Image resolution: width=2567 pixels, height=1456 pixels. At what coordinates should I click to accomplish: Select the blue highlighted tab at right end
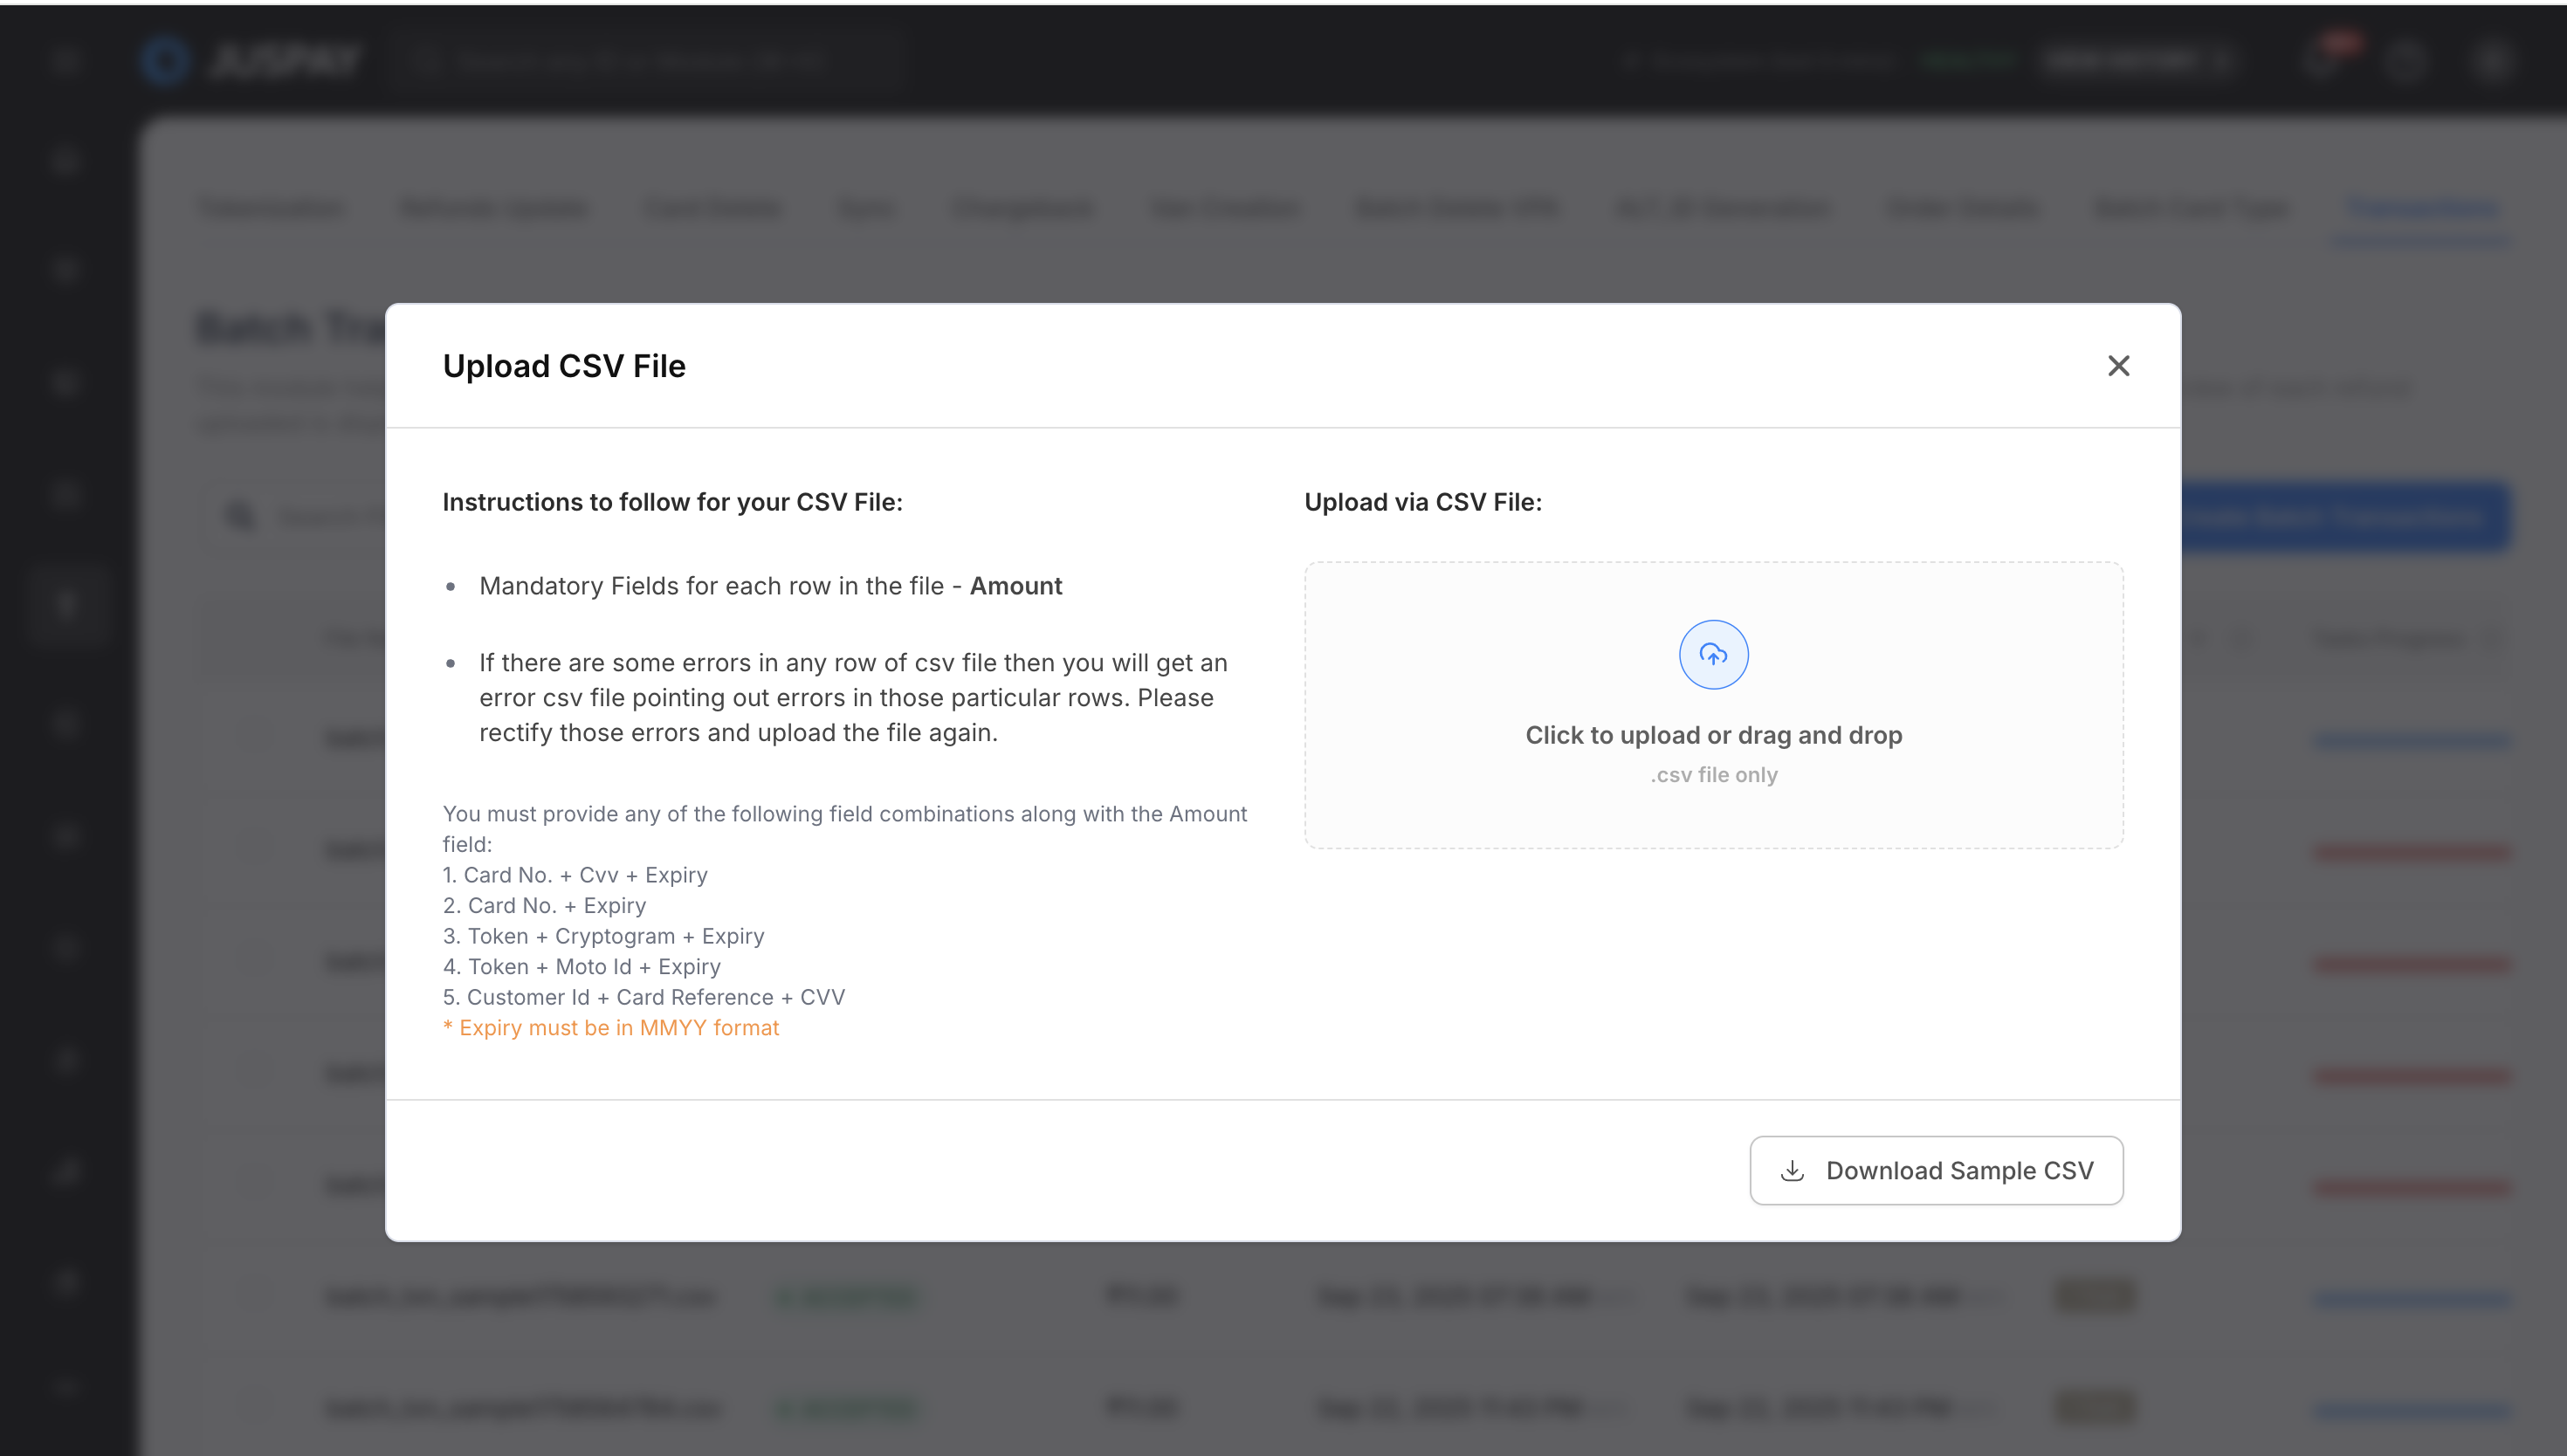(2420, 208)
